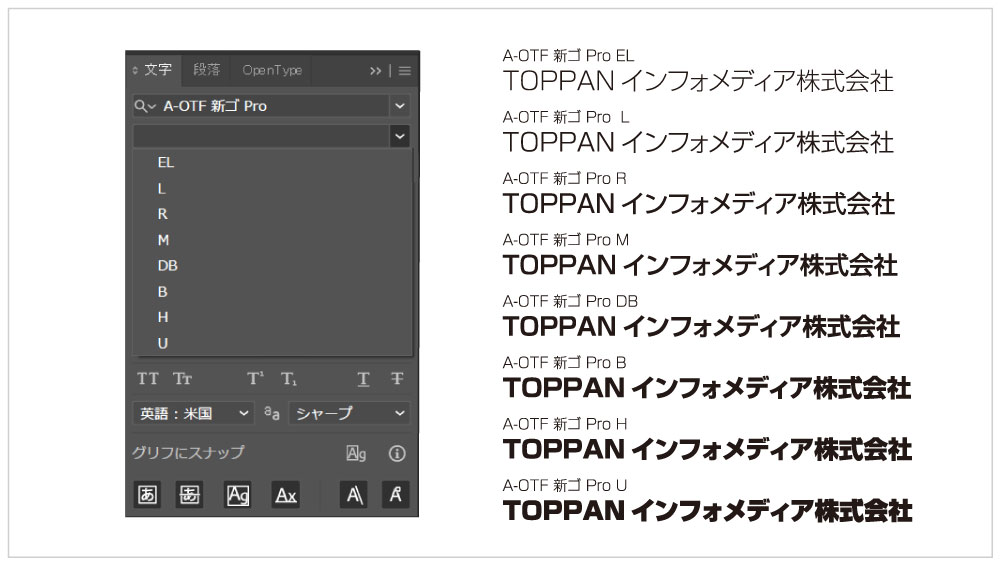Click the snap to glyph Ag icon
The width and height of the screenshot is (1000, 563).
[356, 453]
